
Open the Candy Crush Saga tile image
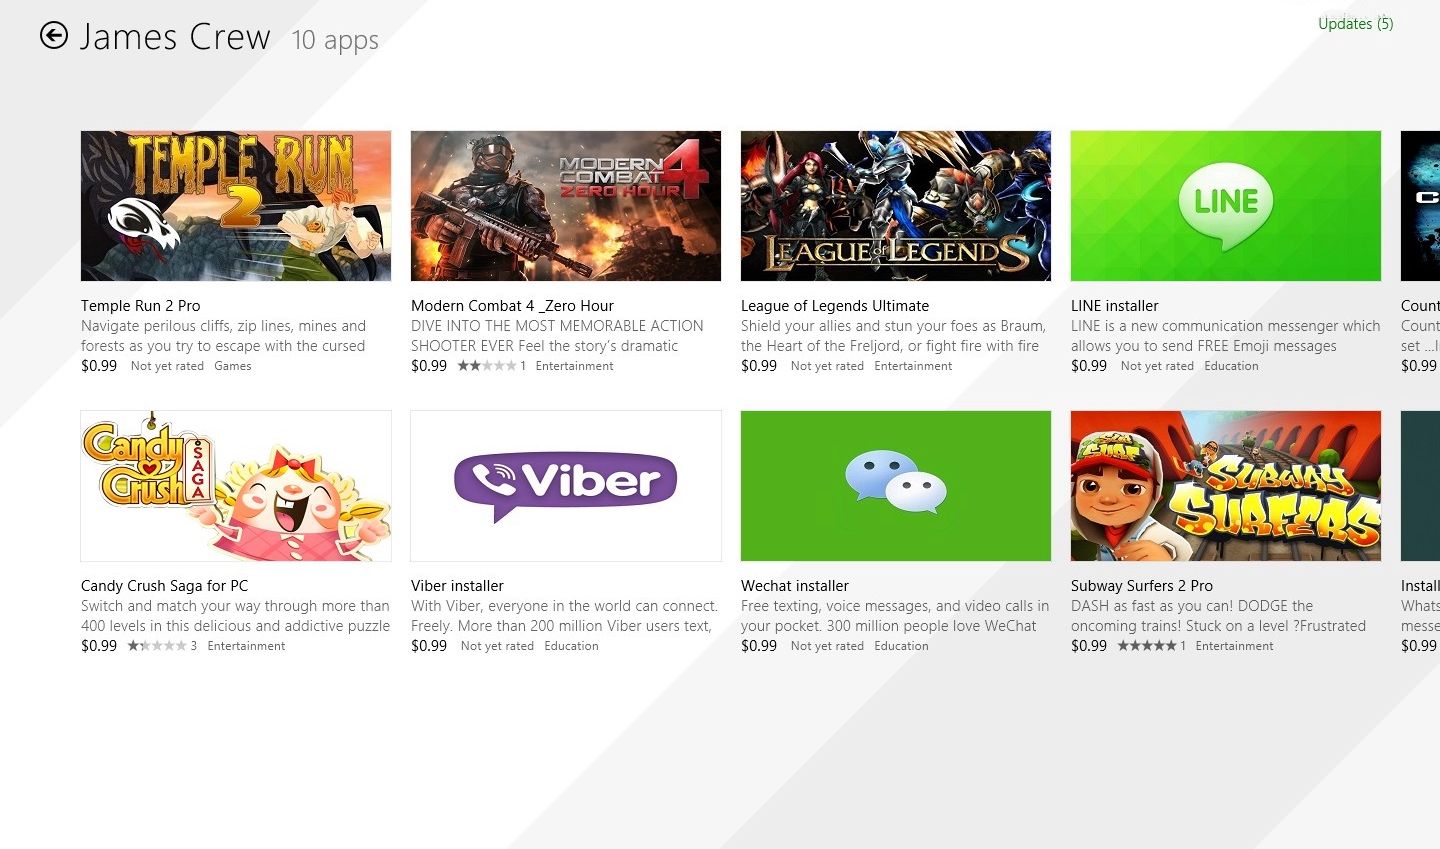(x=236, y=486)
